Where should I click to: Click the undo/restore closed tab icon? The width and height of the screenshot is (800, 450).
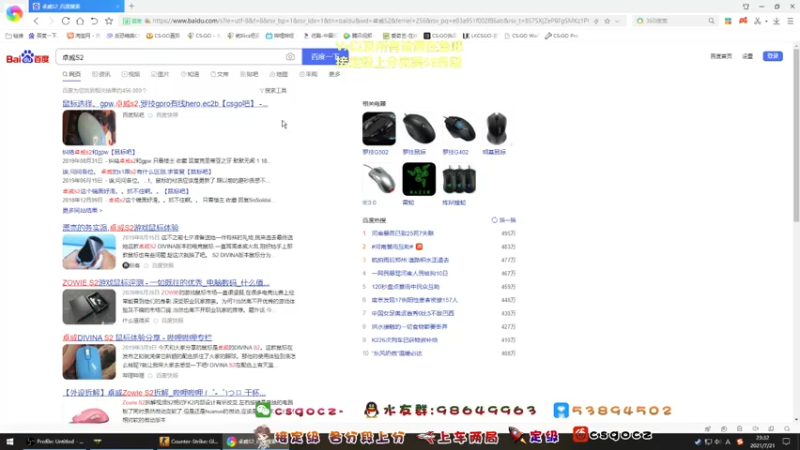(x=94, y=21)
